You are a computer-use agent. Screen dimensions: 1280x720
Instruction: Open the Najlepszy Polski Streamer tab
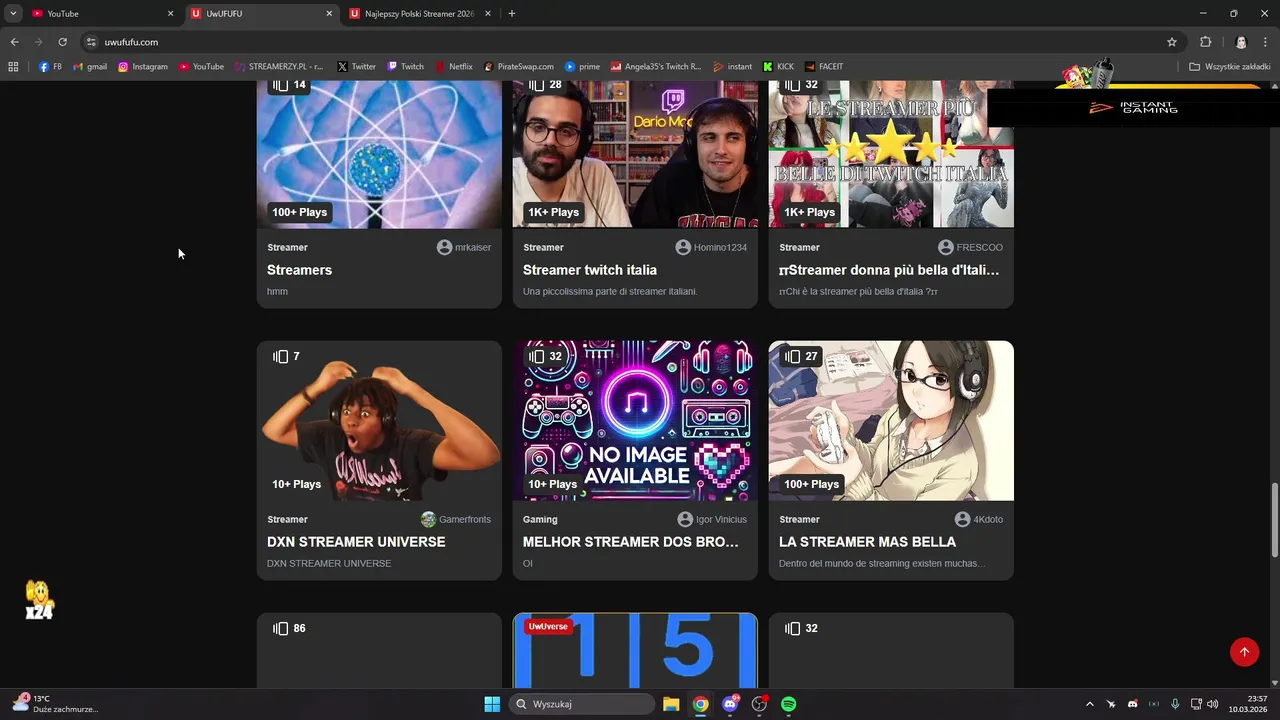point(419,13)
